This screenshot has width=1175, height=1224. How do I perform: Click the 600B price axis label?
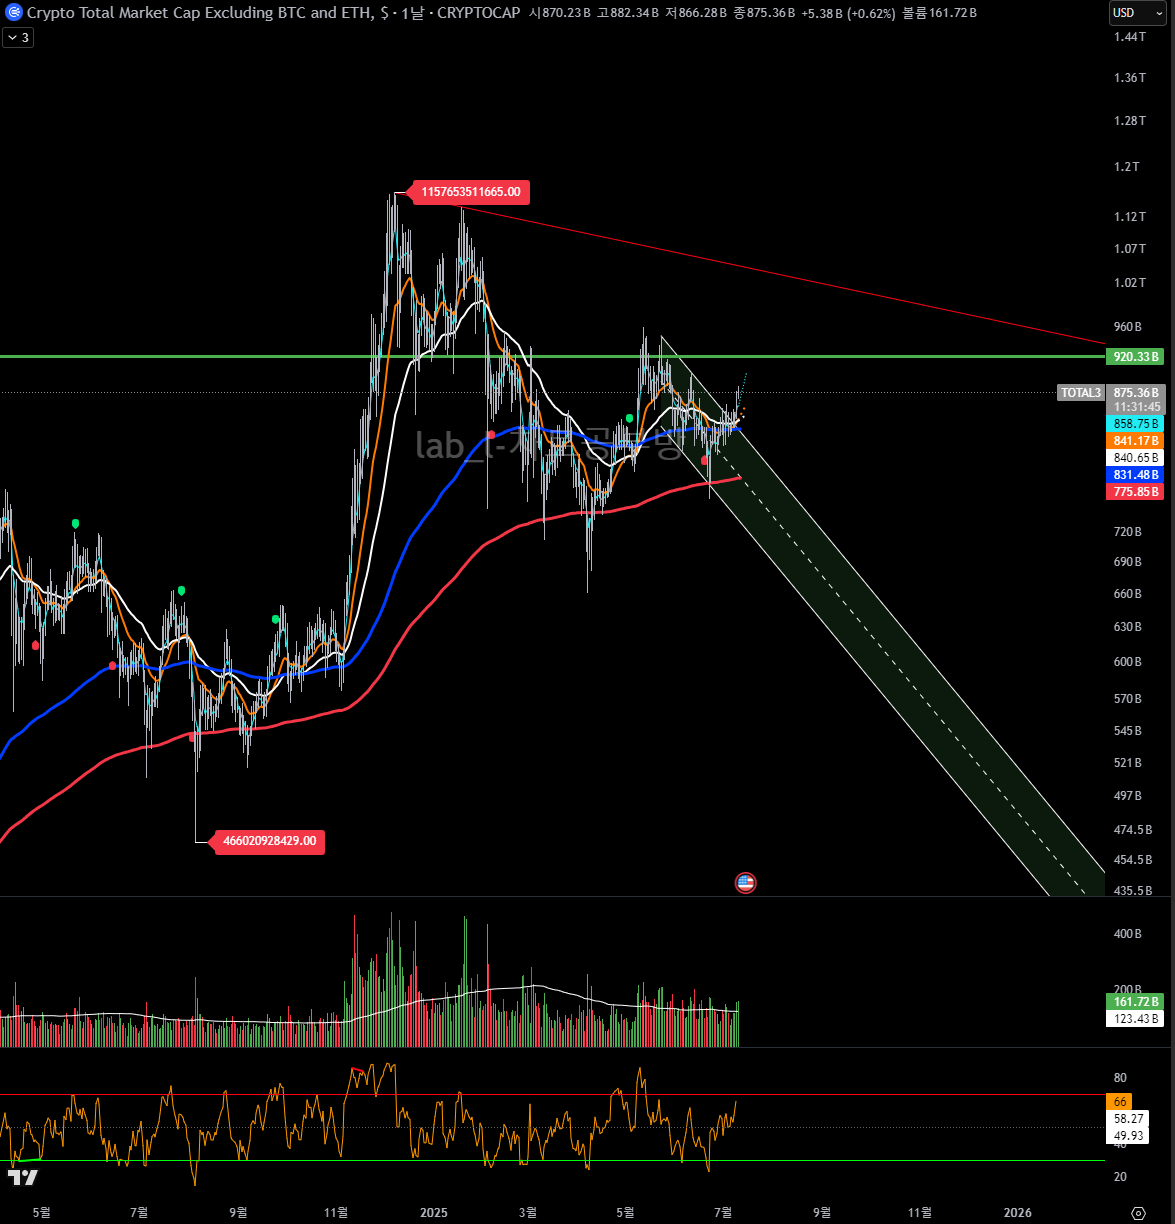coord(1128,662)
